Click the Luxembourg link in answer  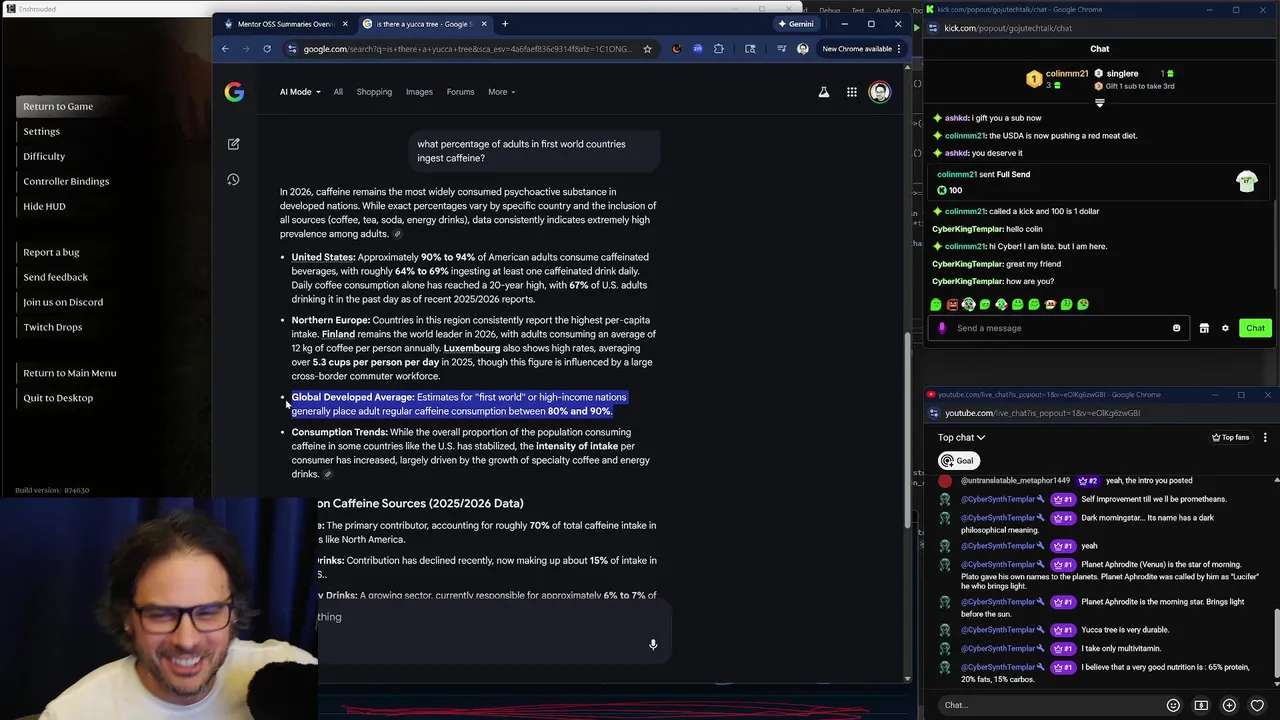tap(472, 348)
